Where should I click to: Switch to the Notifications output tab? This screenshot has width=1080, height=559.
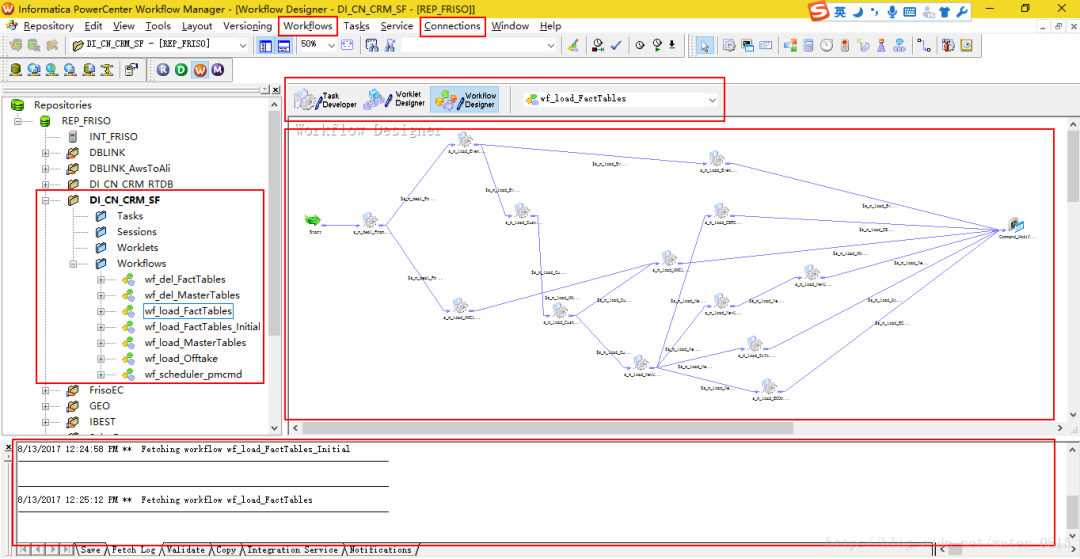click(380, 550)
